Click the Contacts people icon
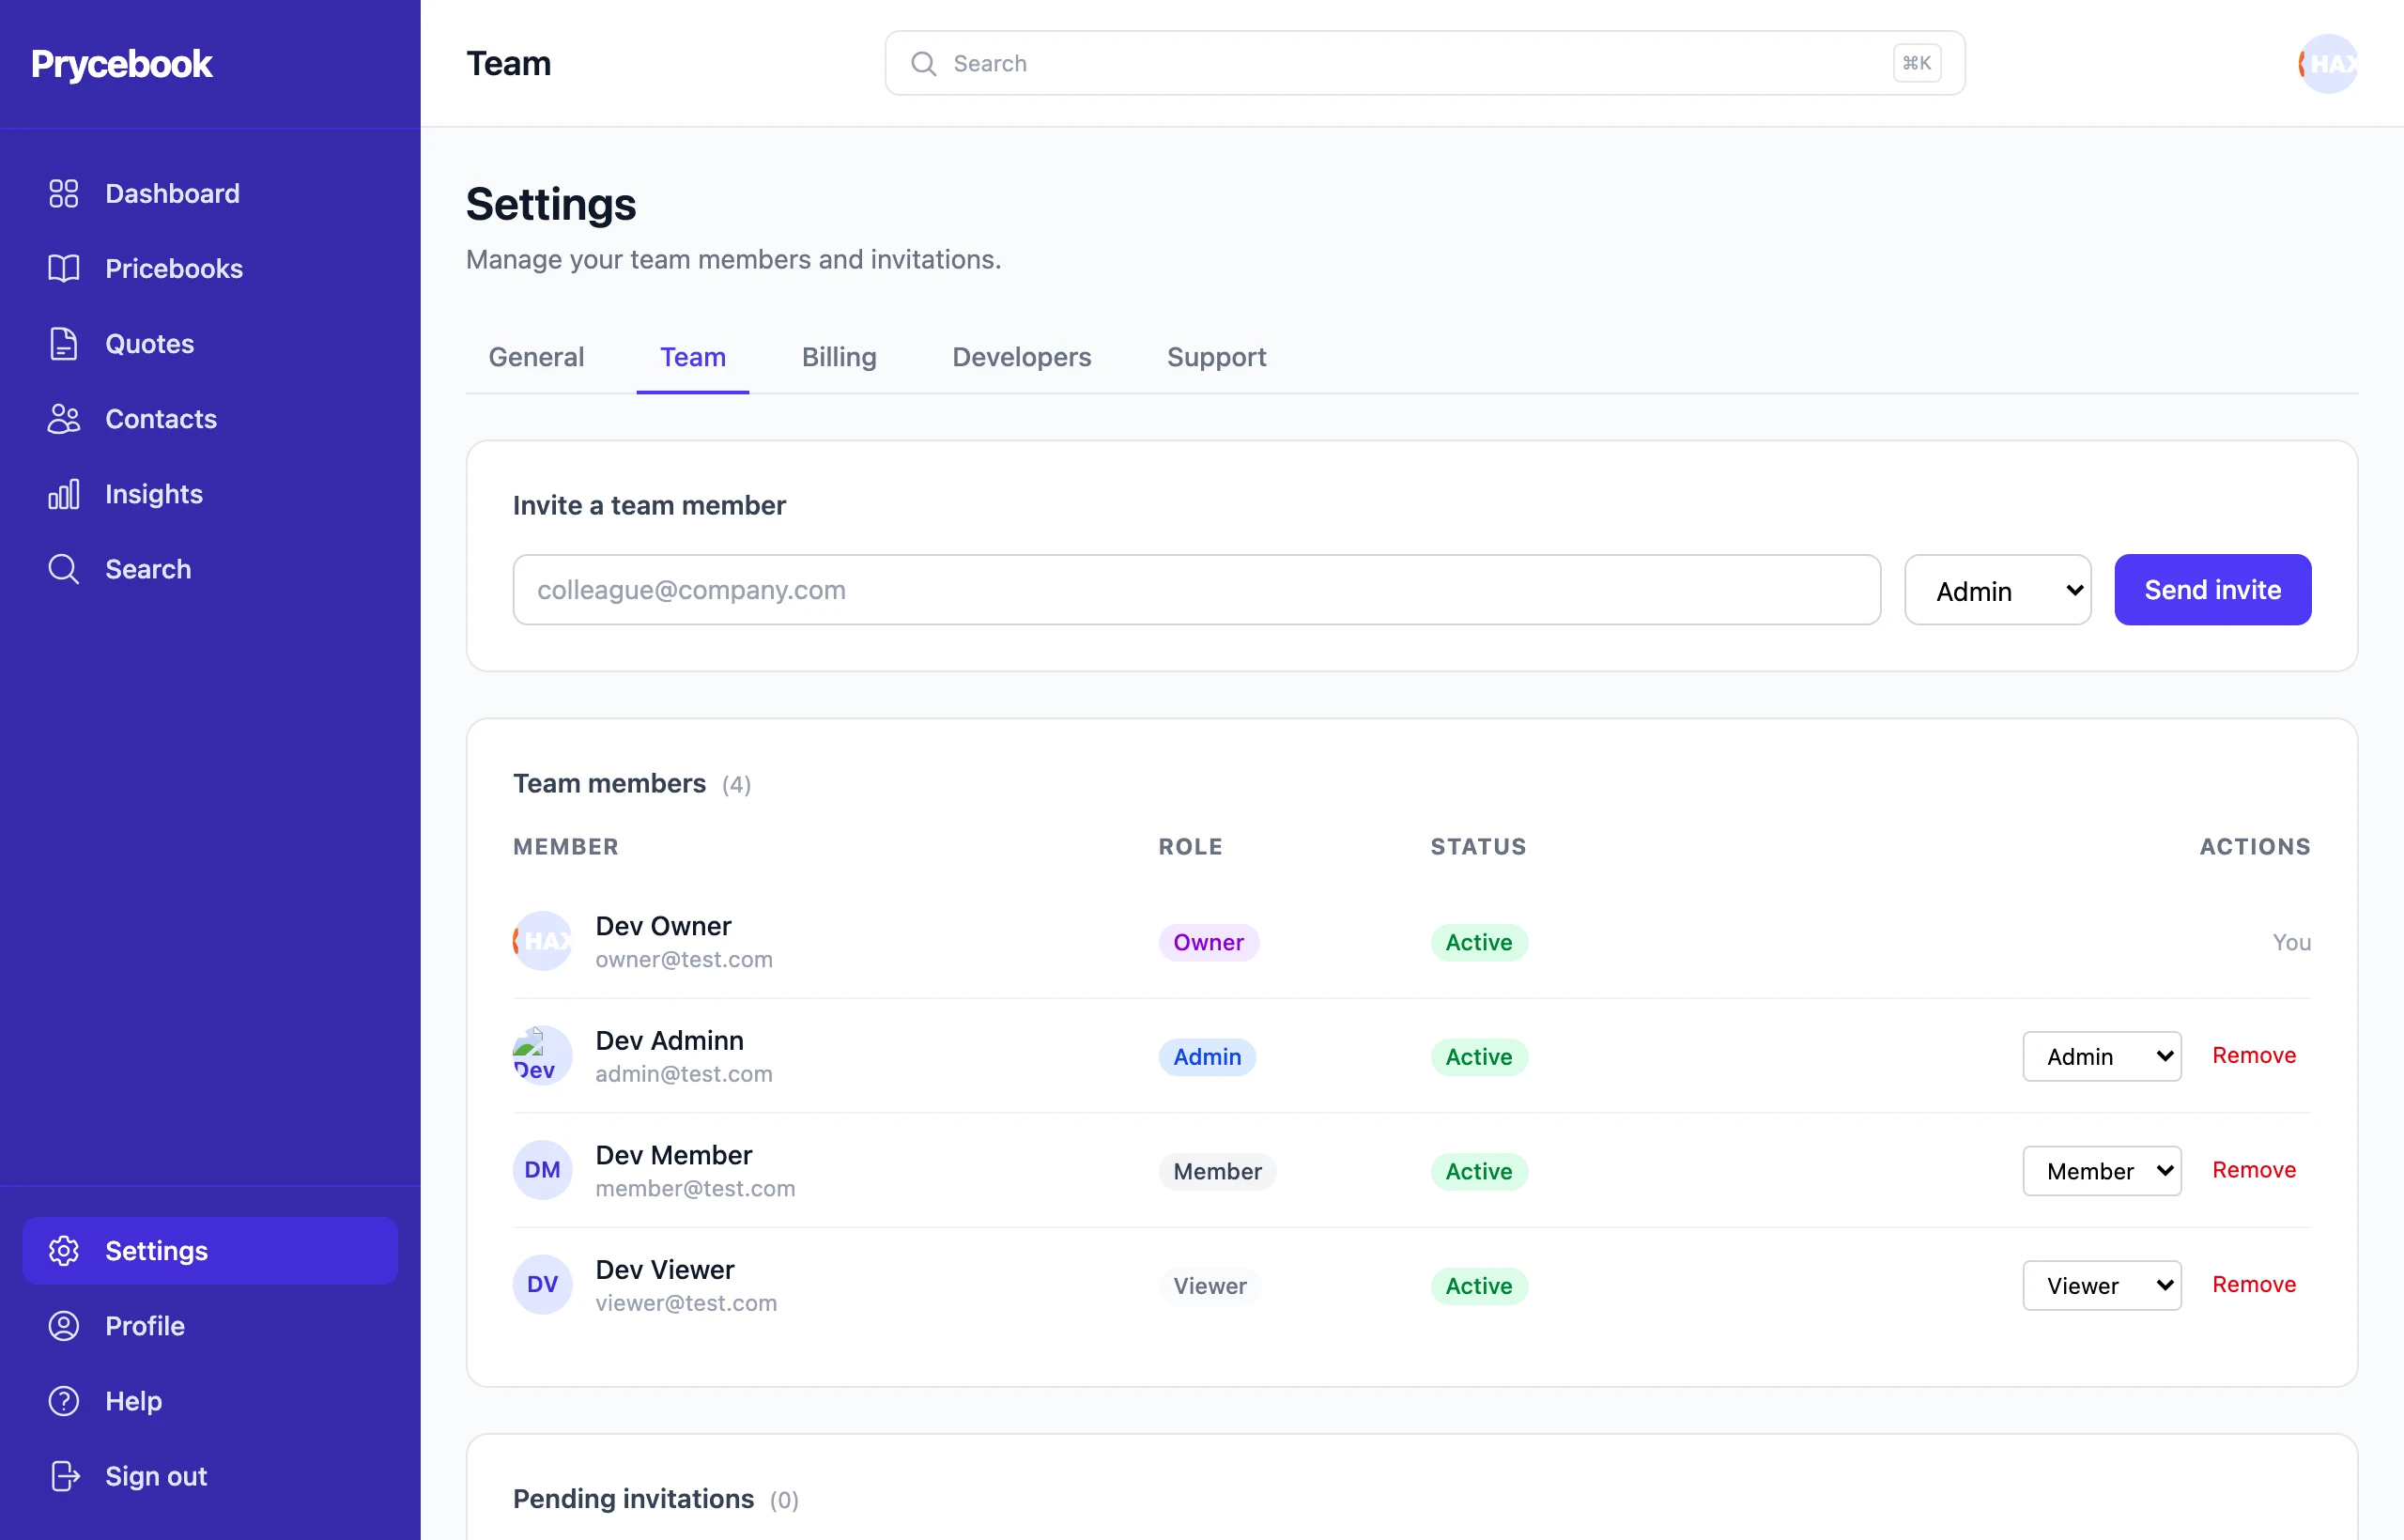This screenshot has width=2404, height=1540. point(63,418)
